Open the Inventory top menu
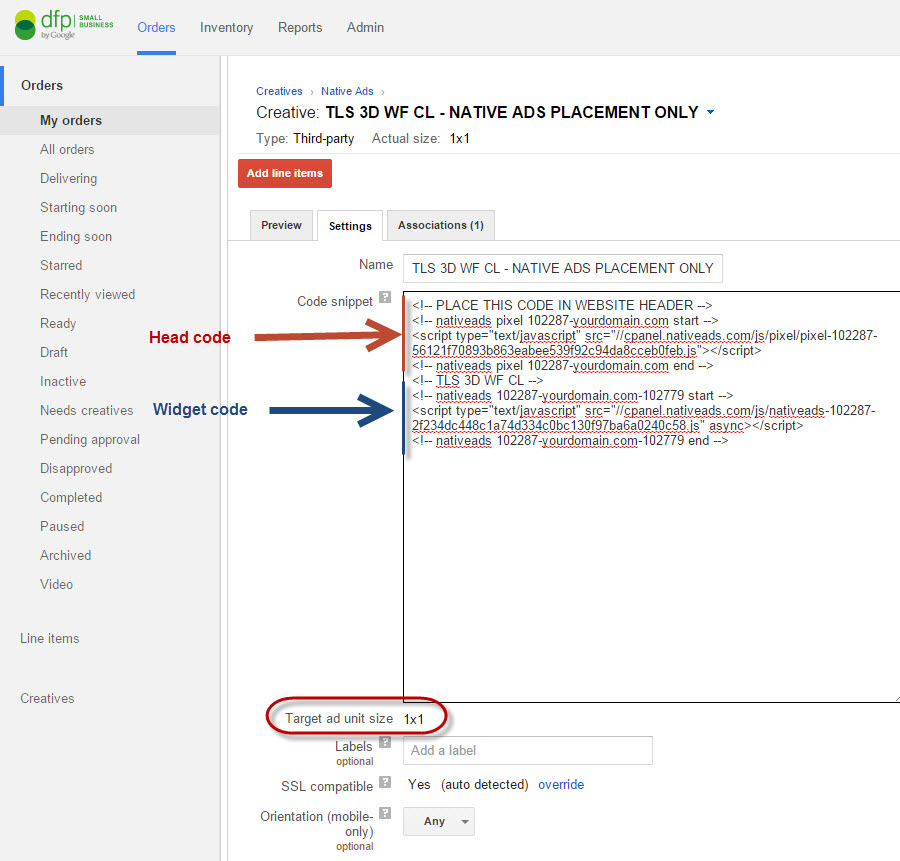The height and width of the screenshot is (861, 900). coord(226,28)
